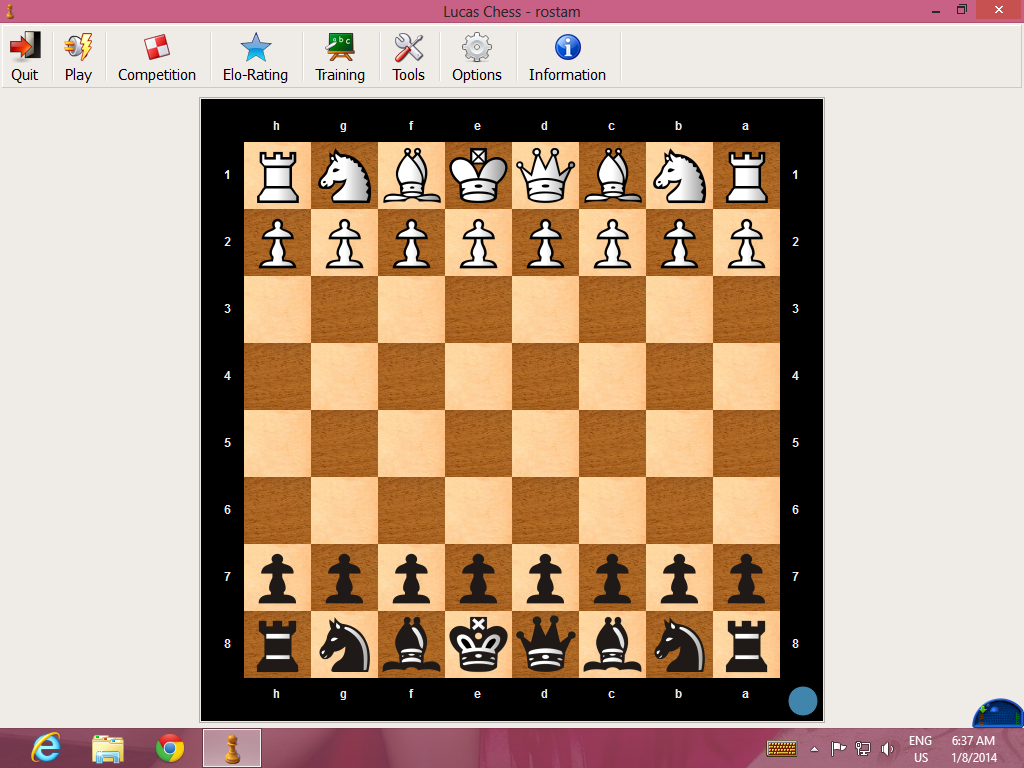
Task: Select the white pawn on g2
Action: (345, 243)
